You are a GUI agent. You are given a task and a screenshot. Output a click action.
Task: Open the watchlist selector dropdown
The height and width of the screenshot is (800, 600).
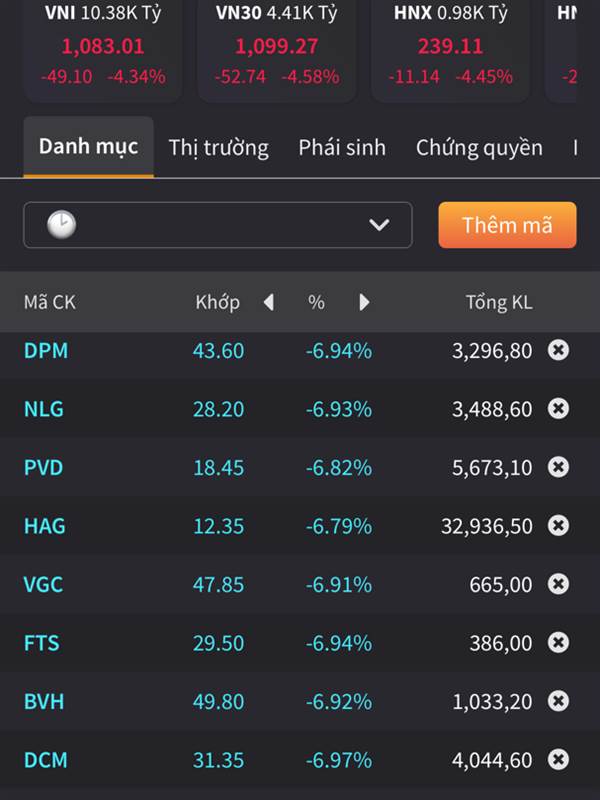click(x=218, y=225)
